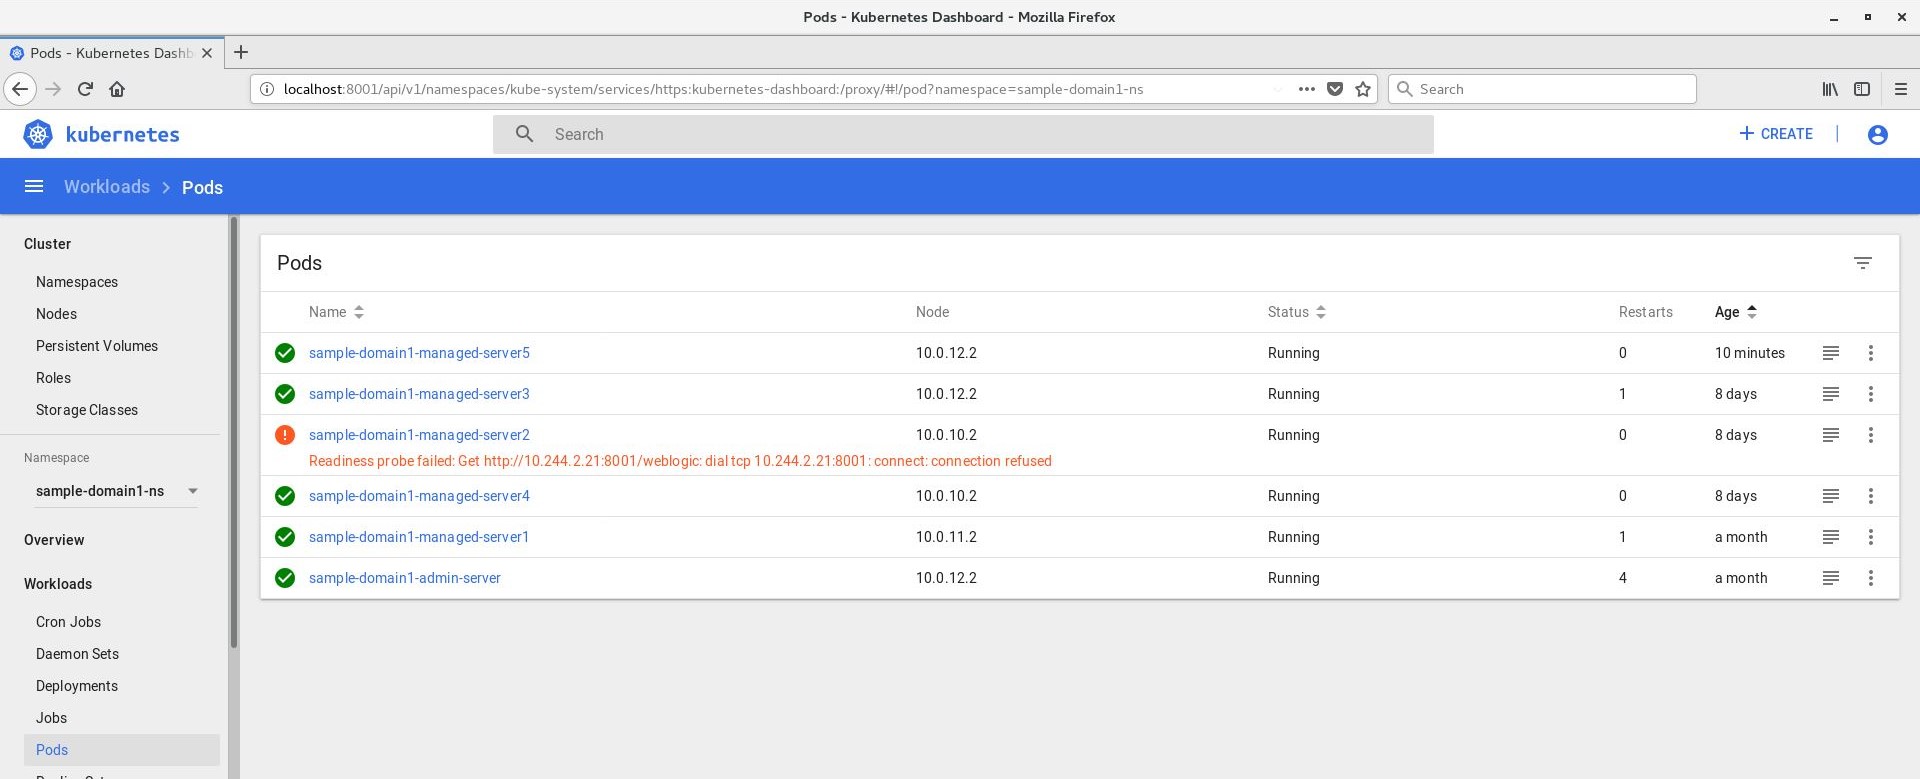
Task: Open the page actions ellipsis in URL bar
Action: (1306, 89)
